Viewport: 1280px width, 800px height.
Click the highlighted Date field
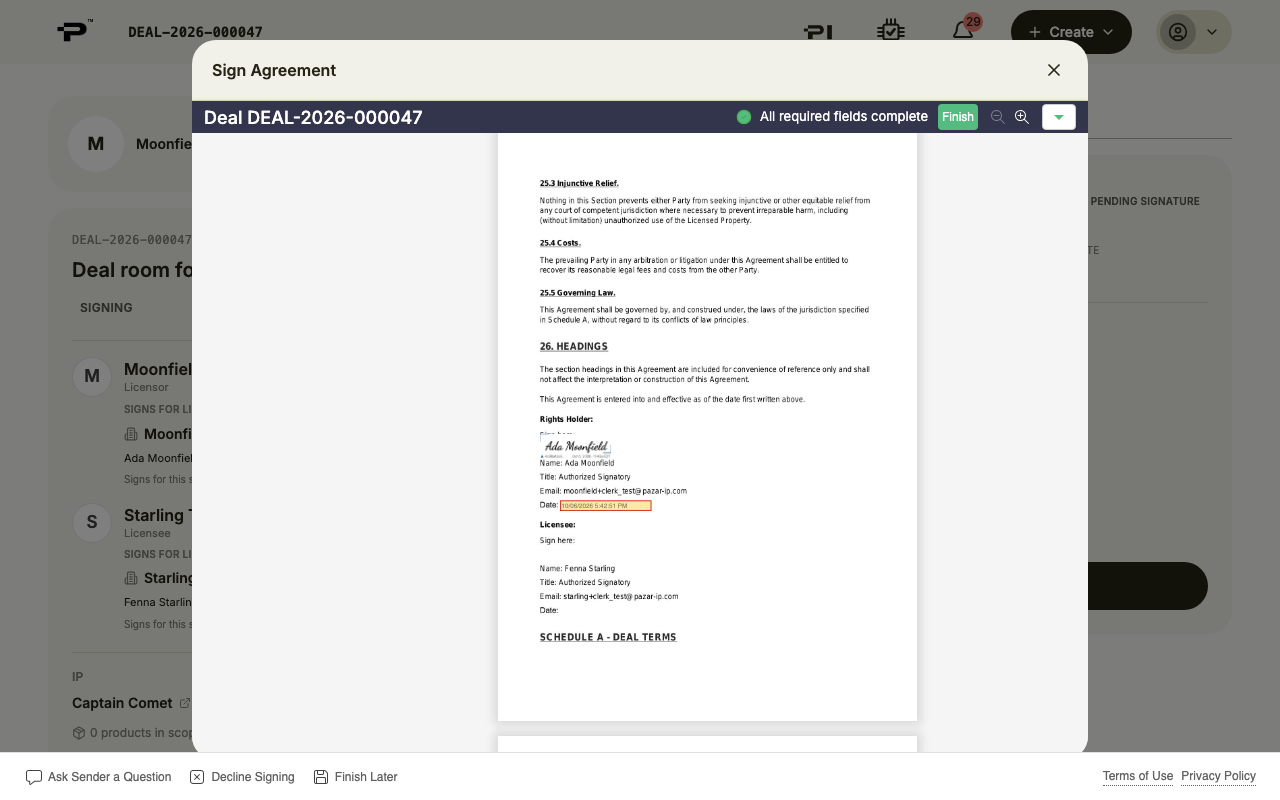[606, 506]
